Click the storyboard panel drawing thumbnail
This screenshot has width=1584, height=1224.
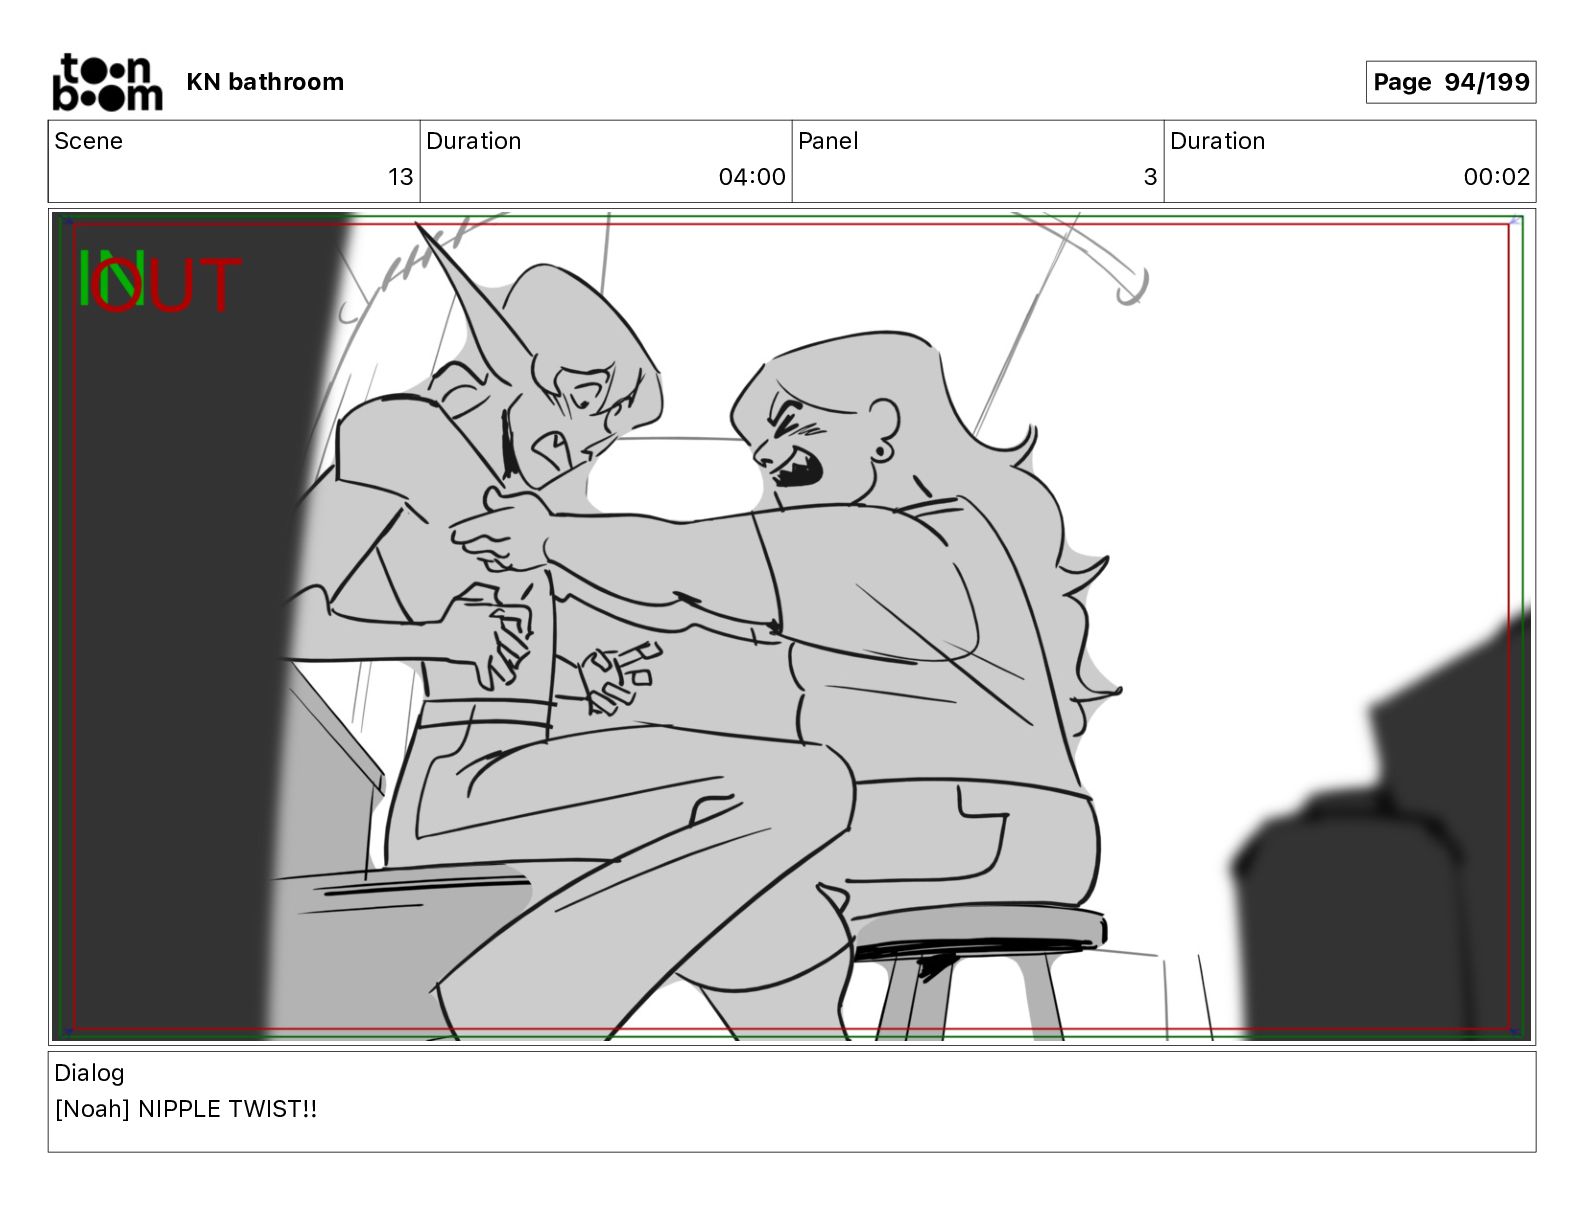click(792, 626)
